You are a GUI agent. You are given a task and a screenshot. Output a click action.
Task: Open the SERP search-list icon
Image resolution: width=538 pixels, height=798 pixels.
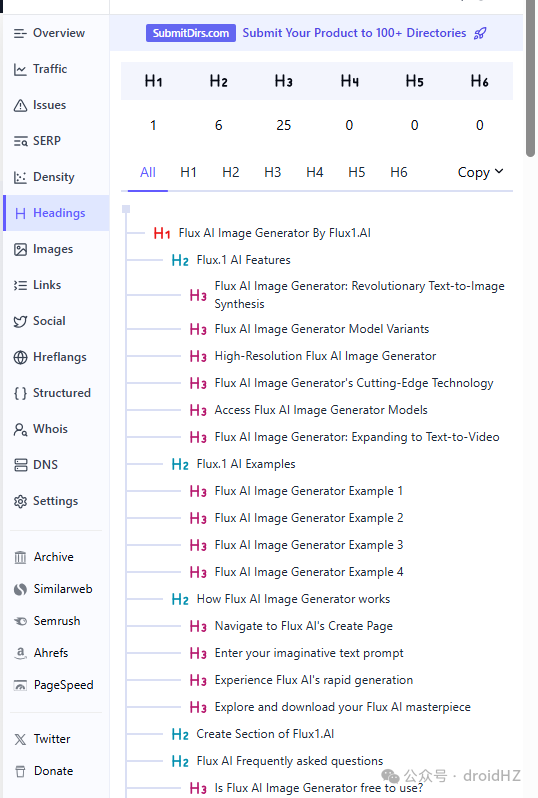(20, 141)
